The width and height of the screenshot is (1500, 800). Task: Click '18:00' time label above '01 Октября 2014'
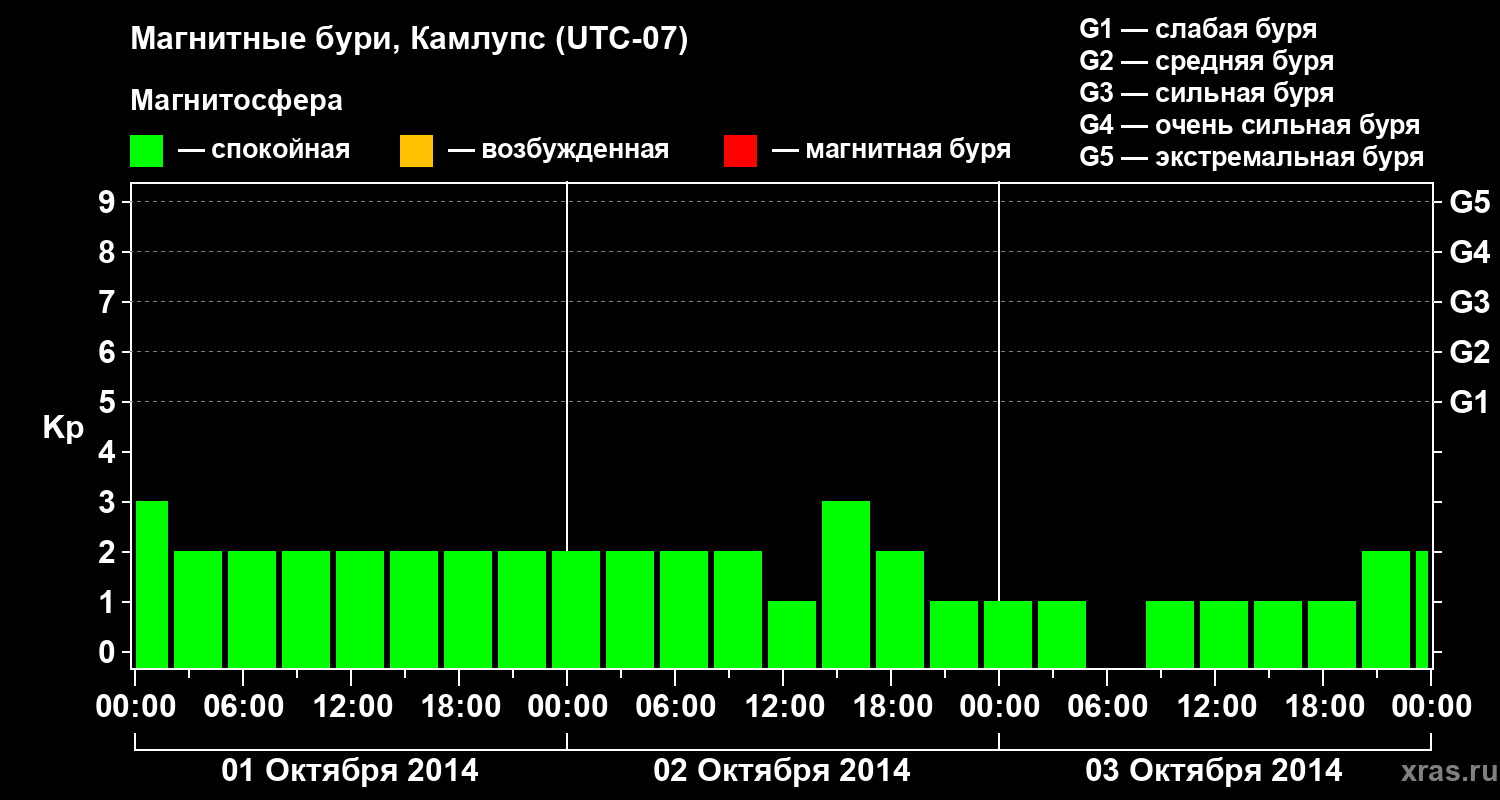[459, 707]
